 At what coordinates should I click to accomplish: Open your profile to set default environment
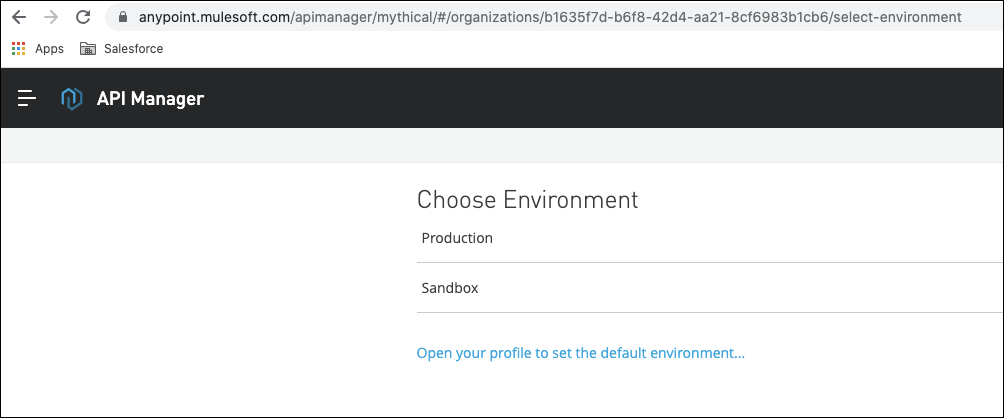click(x=580, y=353)
